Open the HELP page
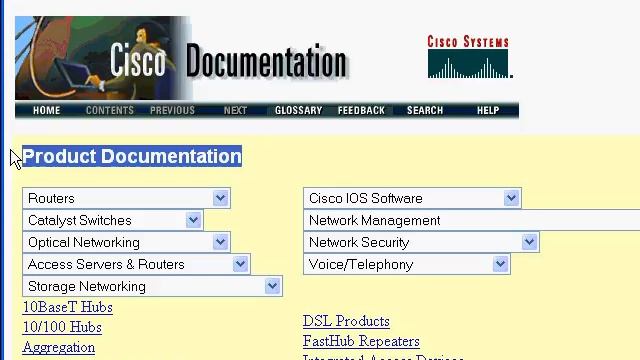 [x=488, y=110]
